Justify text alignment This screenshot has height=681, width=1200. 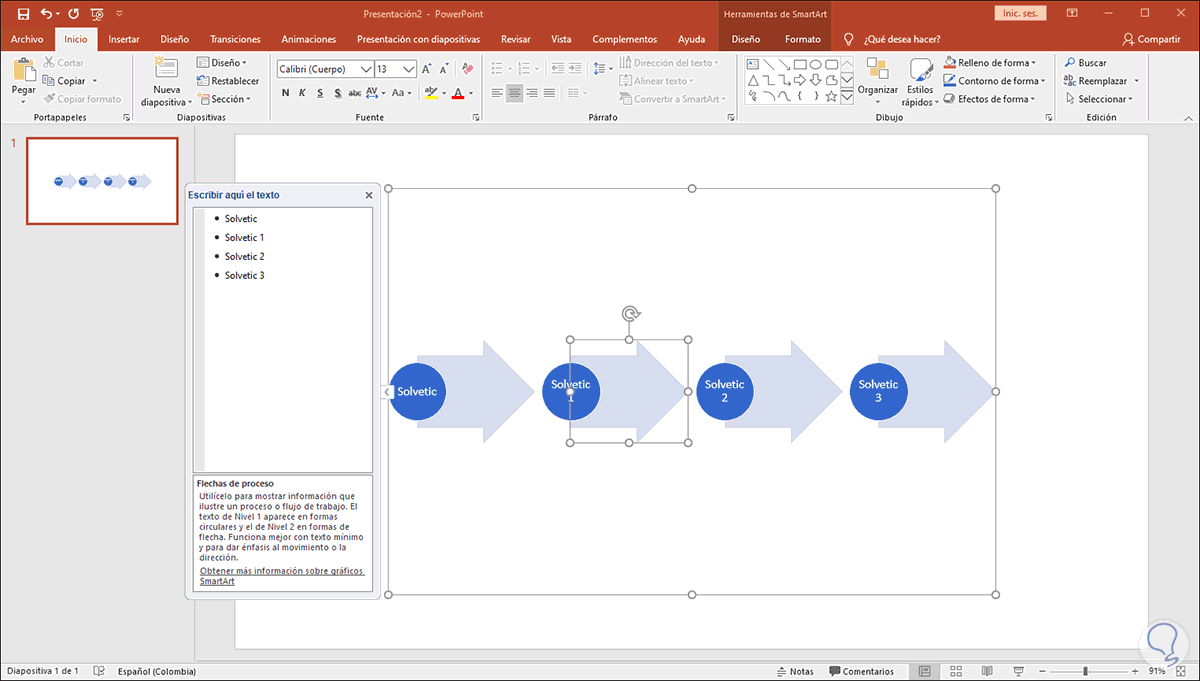pyautogui.click(x=549, y=93)
